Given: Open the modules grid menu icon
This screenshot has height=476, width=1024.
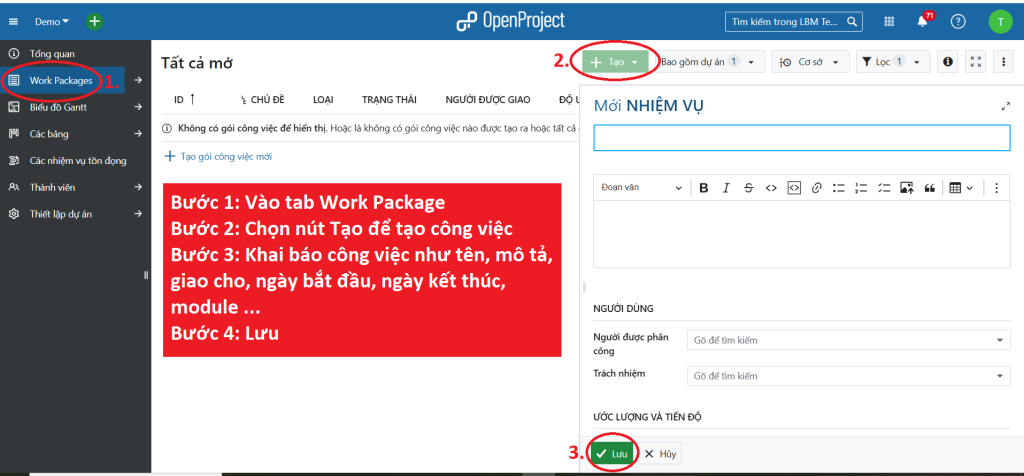Looking at the screenshot, I should [x=889, y=21].
